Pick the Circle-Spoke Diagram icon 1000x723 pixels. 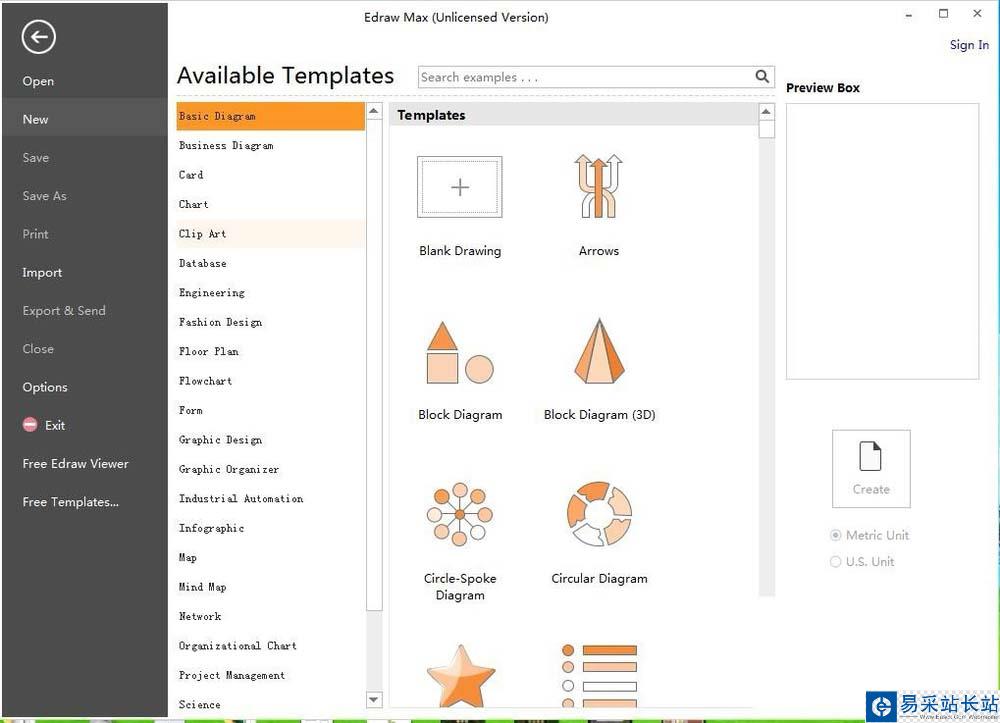pos(460,514)
